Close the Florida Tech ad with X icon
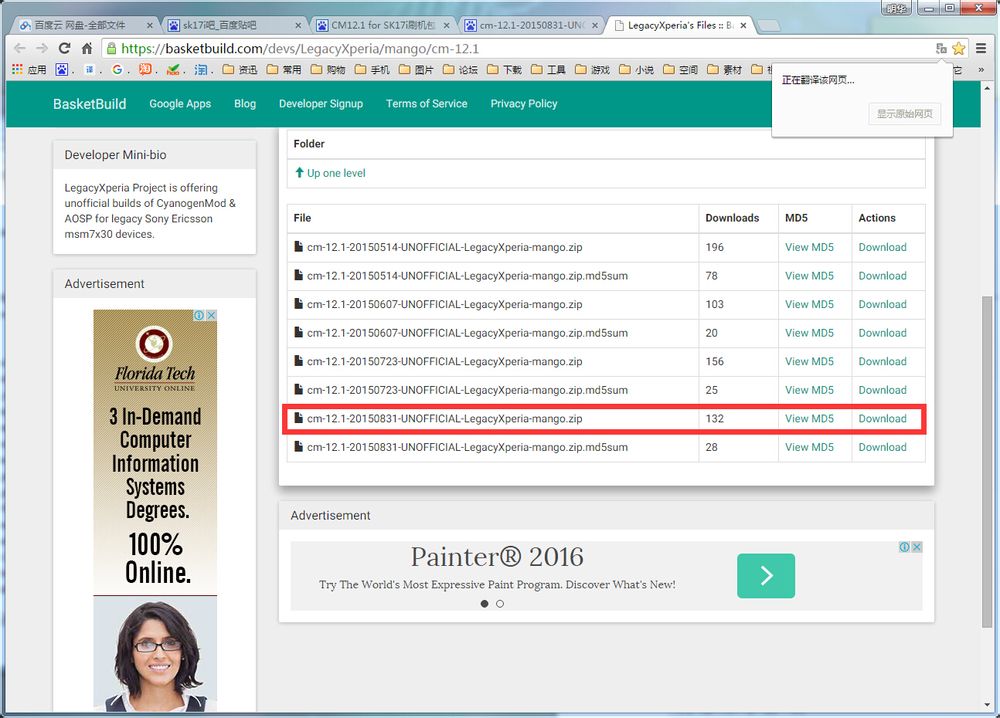1000x718 pixels. click(211, 315)
